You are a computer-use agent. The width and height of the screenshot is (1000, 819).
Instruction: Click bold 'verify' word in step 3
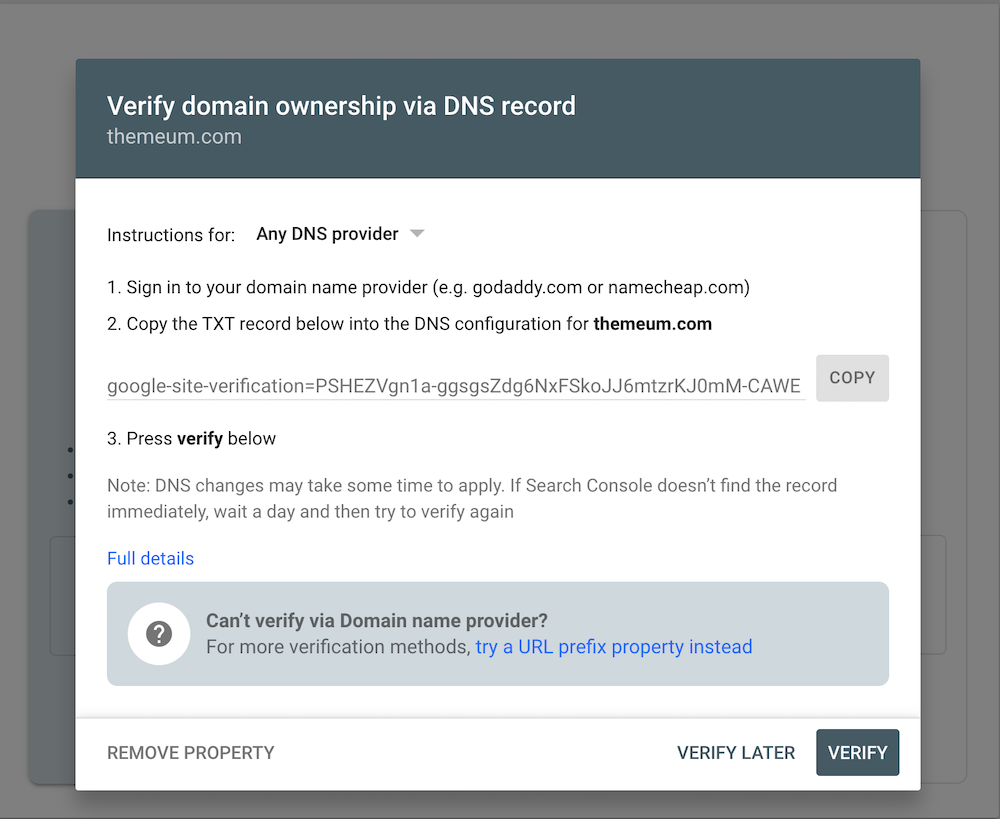coord(200,439)
